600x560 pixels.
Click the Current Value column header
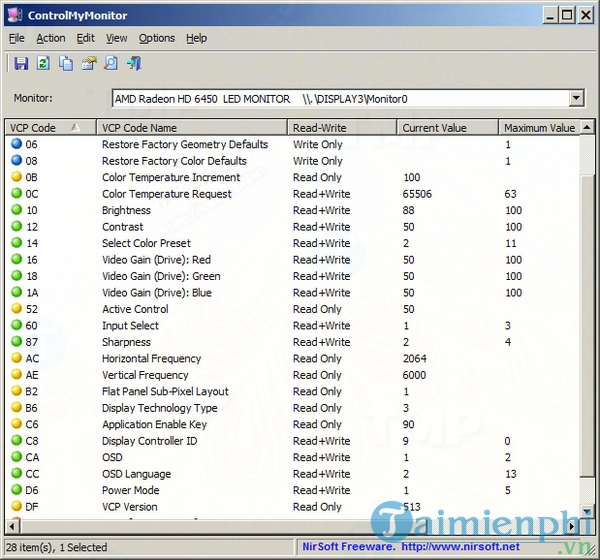click(447, 128)
